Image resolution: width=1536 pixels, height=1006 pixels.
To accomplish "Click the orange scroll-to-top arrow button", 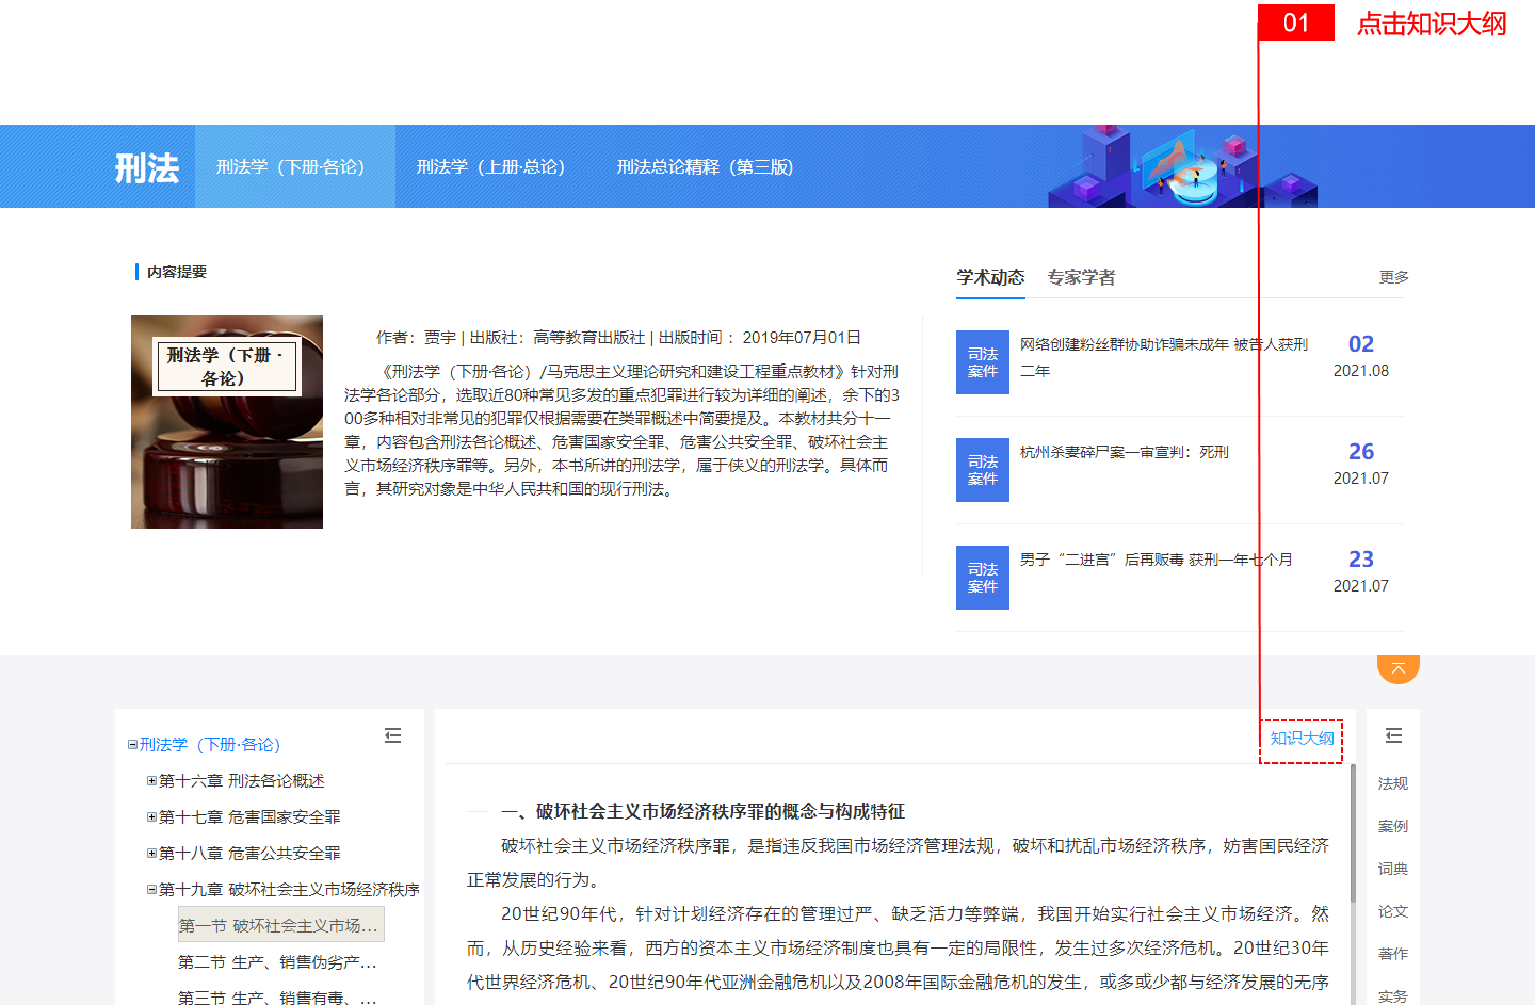I will 1398,668.
